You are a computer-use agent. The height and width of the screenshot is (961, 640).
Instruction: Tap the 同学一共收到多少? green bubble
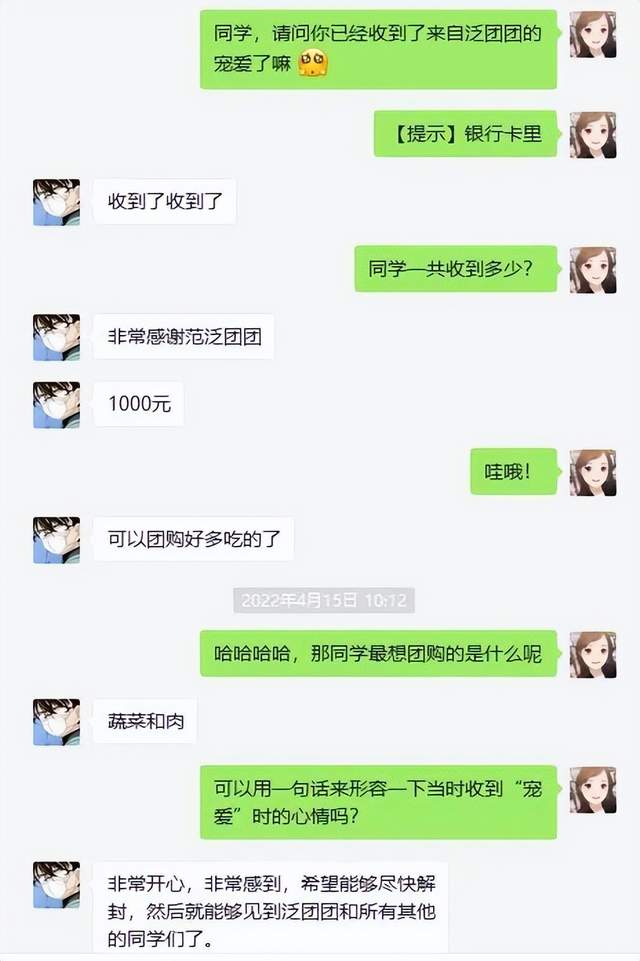[x=456, y=268]
